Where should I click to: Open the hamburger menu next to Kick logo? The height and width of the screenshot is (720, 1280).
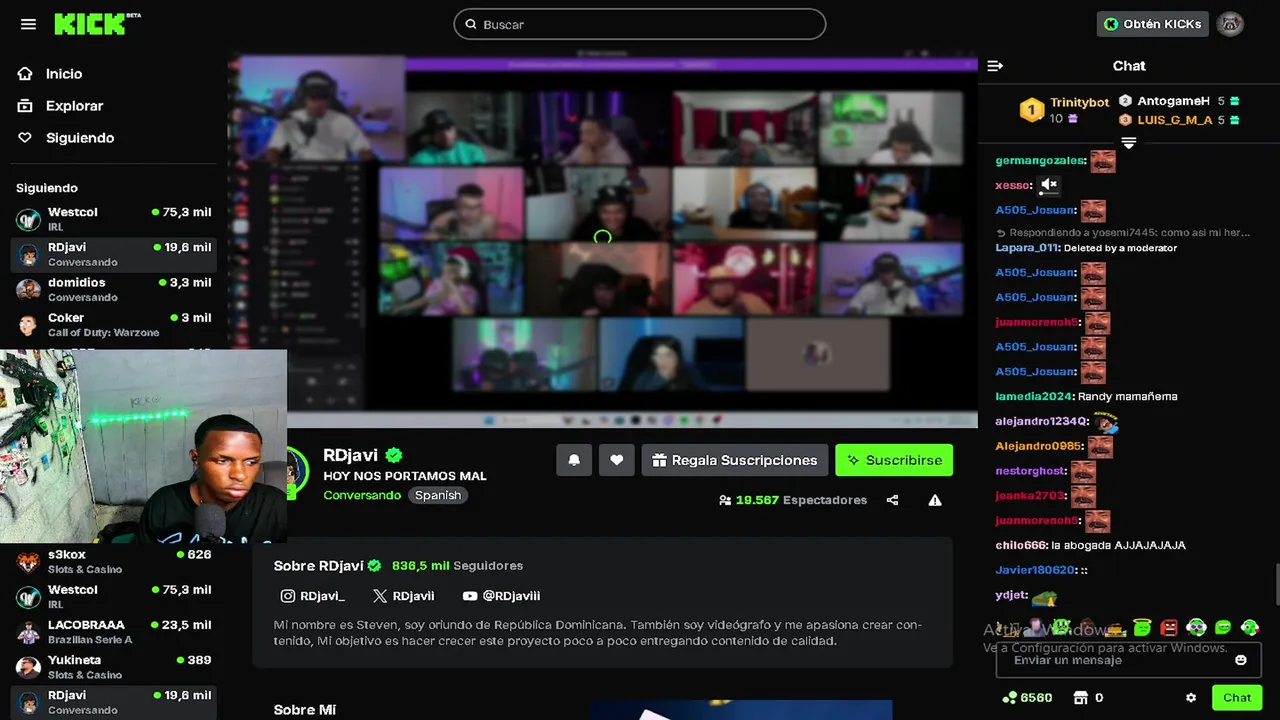tap(28, 24)
